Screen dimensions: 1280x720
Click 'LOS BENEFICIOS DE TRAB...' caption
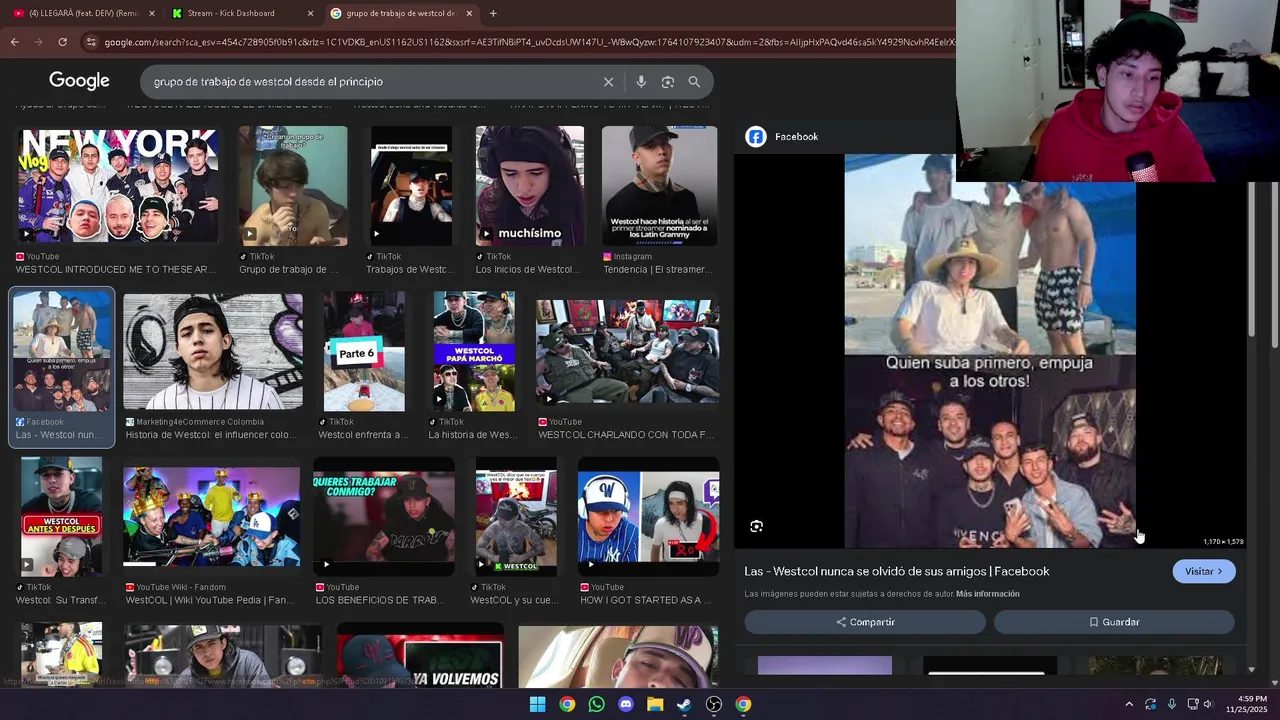click(380, 600)
